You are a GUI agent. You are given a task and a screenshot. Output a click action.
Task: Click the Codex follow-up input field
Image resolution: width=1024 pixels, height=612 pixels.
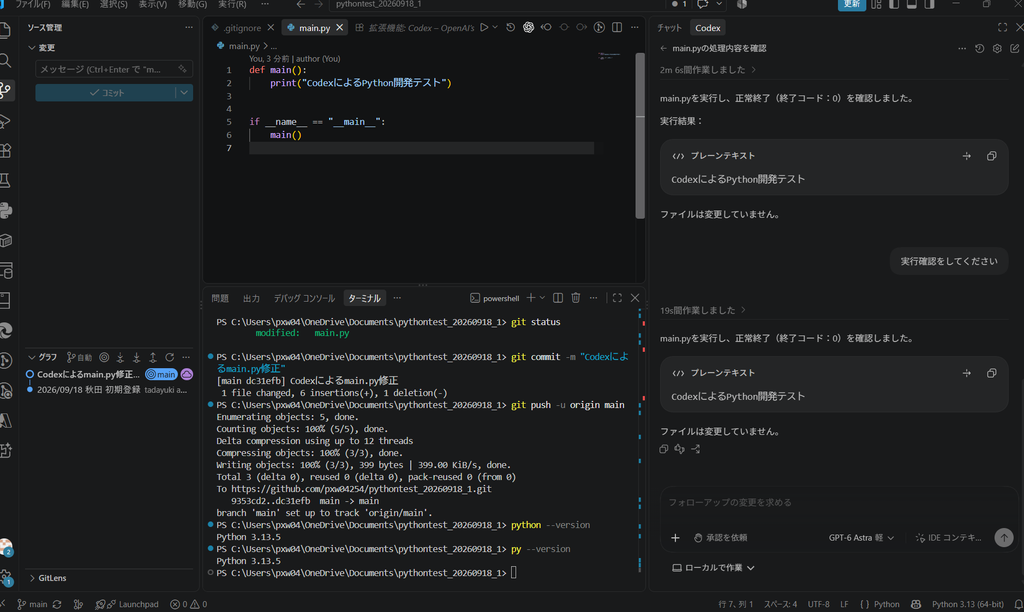(x=835, y=502)
